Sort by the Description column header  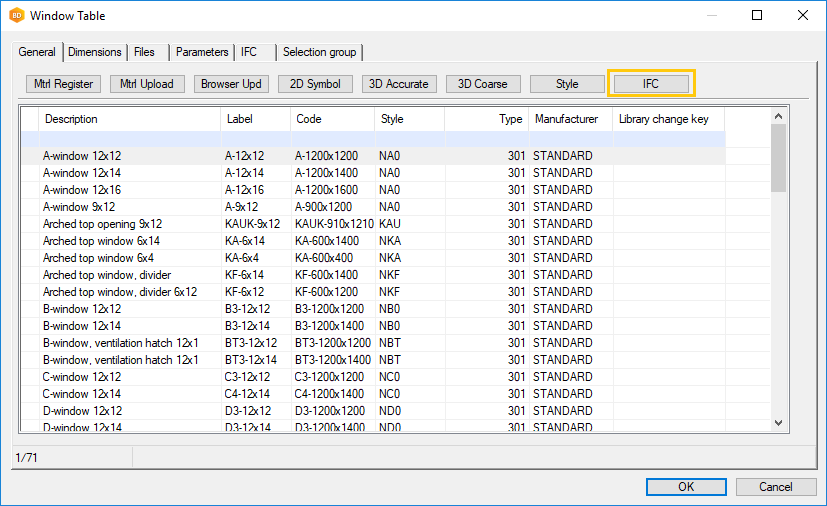coord(130,119)
